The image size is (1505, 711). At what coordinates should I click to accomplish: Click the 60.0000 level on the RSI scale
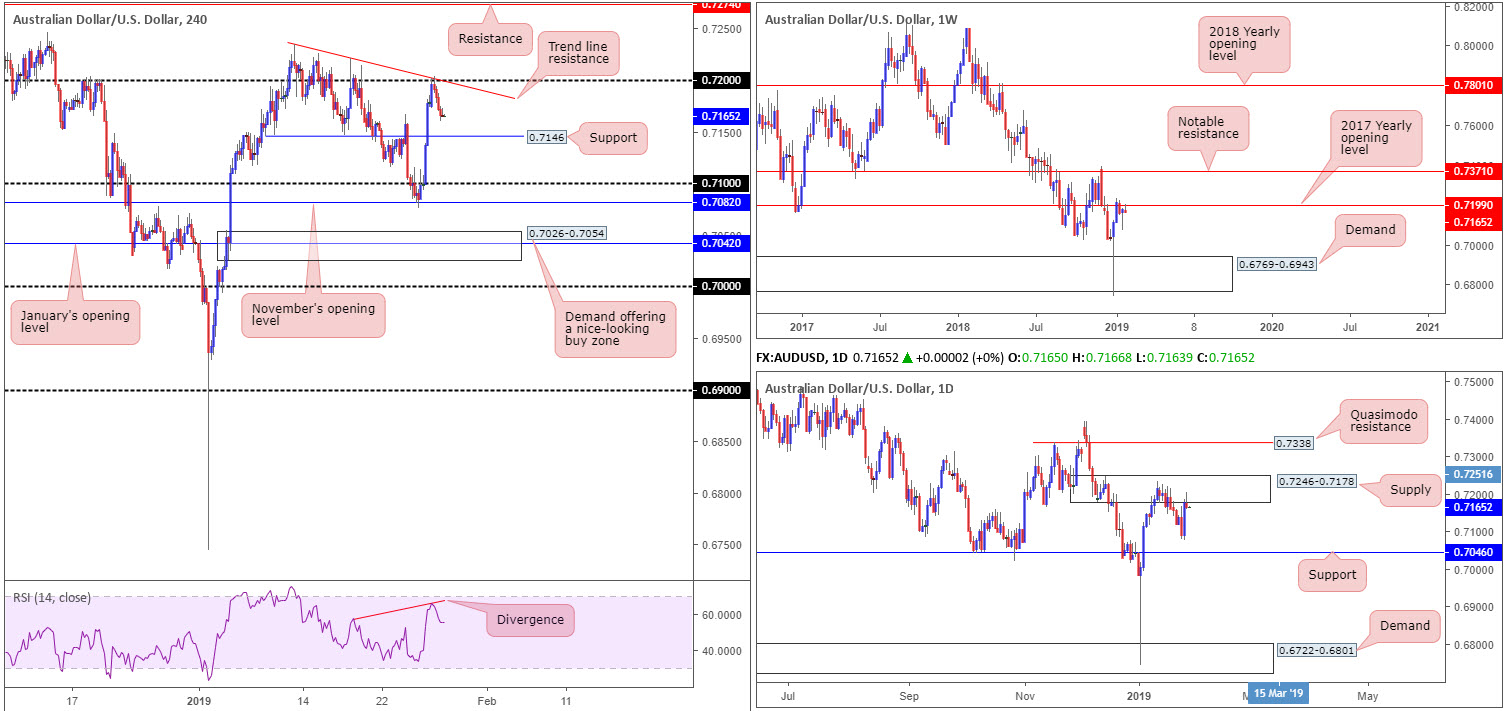720,615
